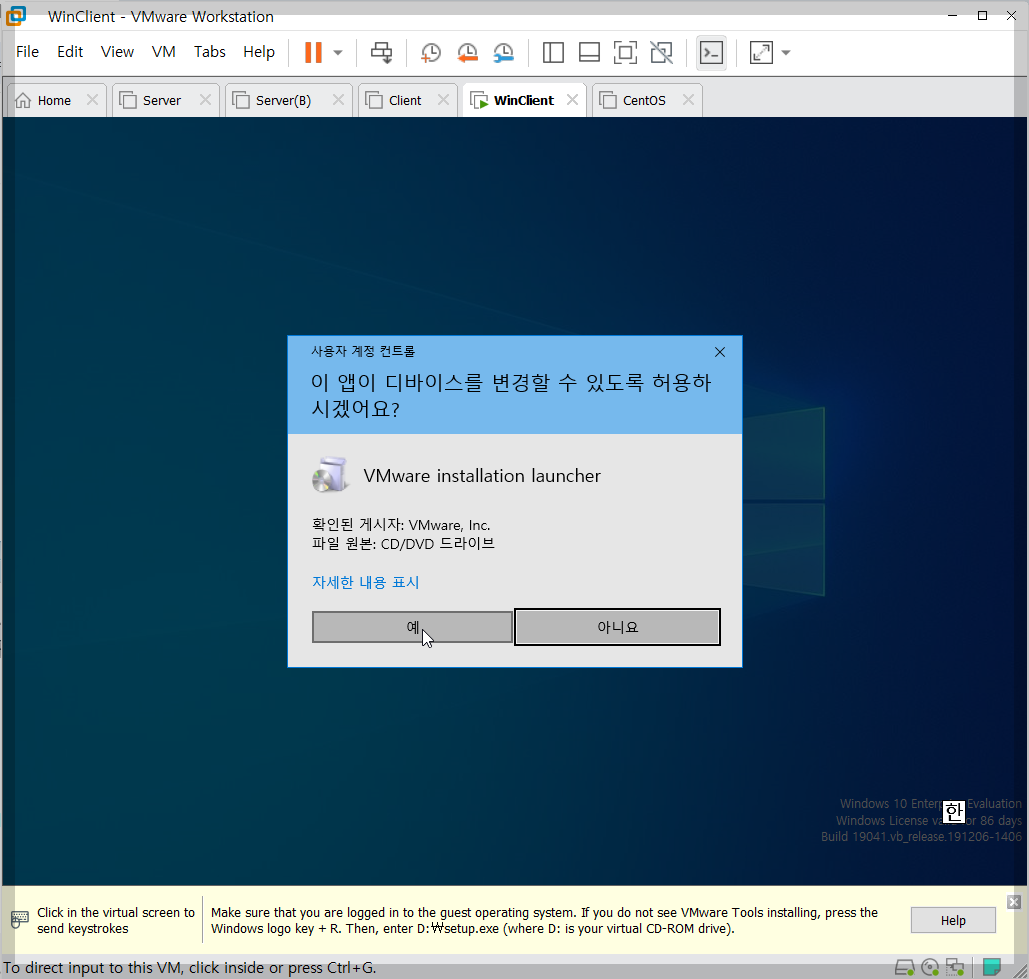Image resolution: width=1029 pixels, height=979 pixels.
Task: Pause the virtual machine
Action: click(x=313, y=52)
